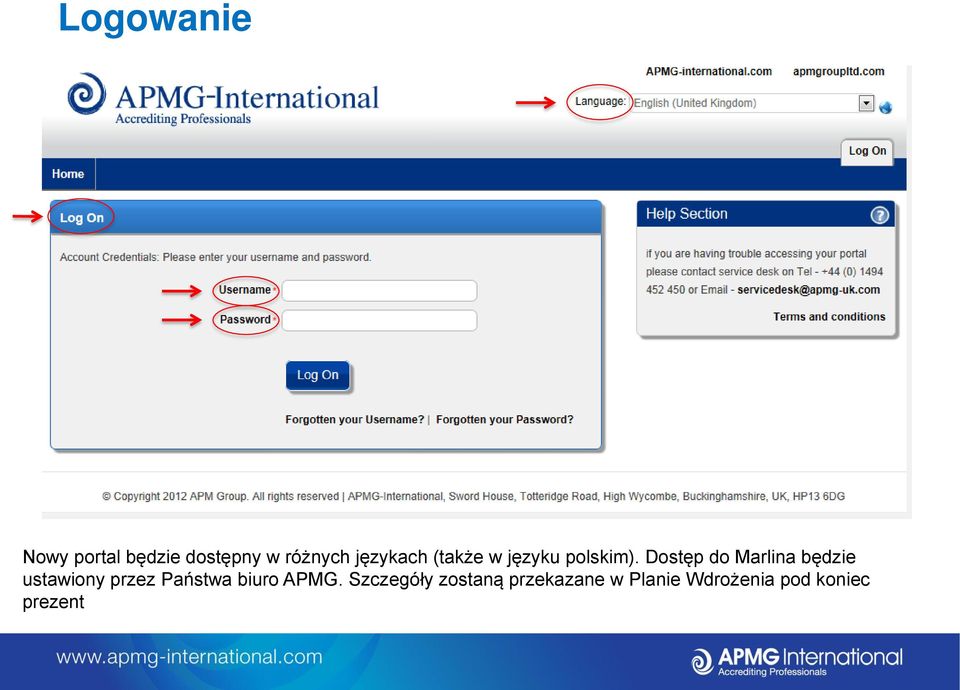
Task: Click the APMG-International swirl logo
Action: tap(86, 94)
